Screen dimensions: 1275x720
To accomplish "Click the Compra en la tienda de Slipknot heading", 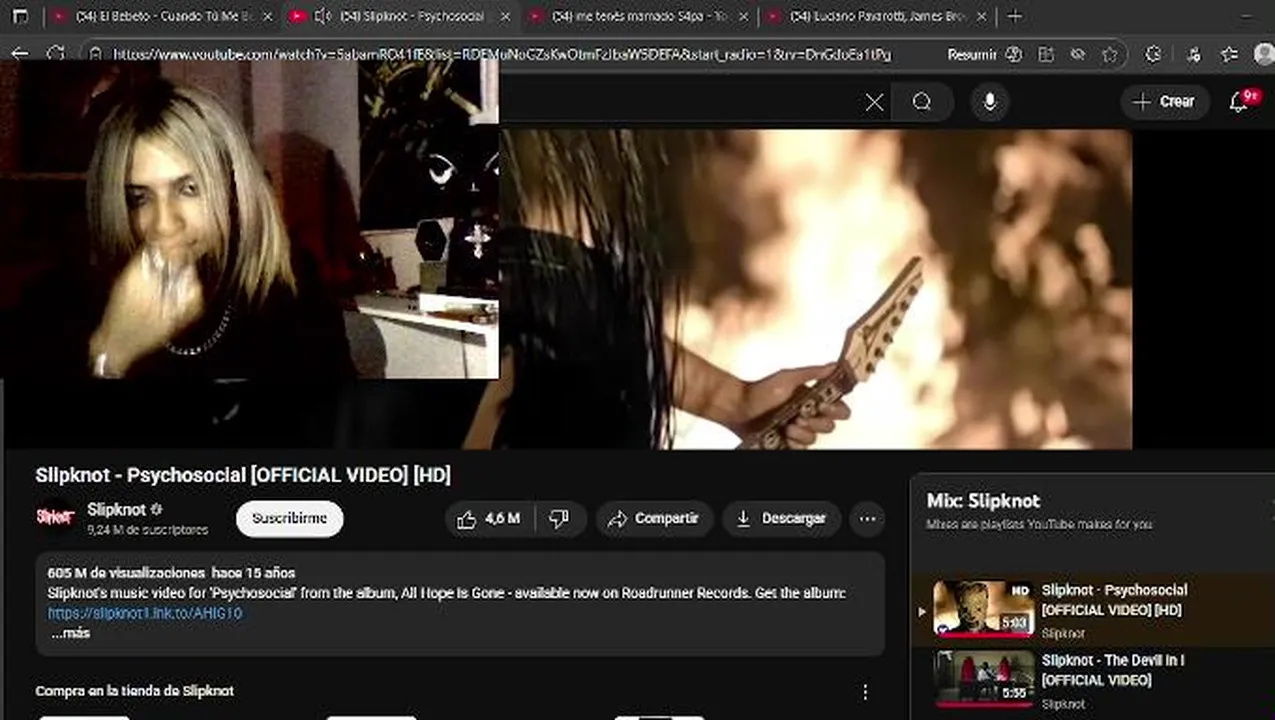I will (x=134, y=691).
